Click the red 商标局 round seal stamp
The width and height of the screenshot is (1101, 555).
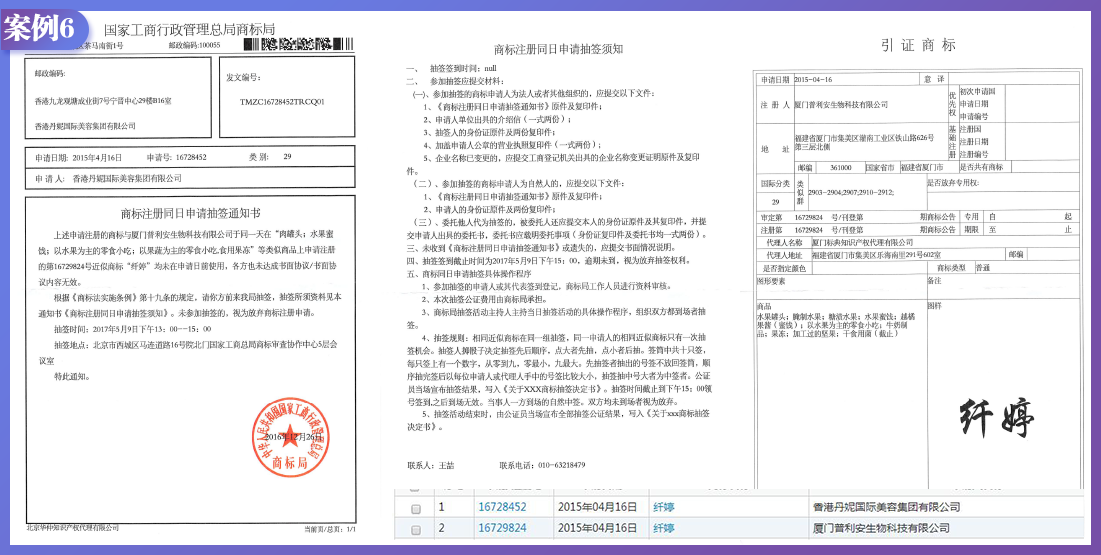click(289, 437)
